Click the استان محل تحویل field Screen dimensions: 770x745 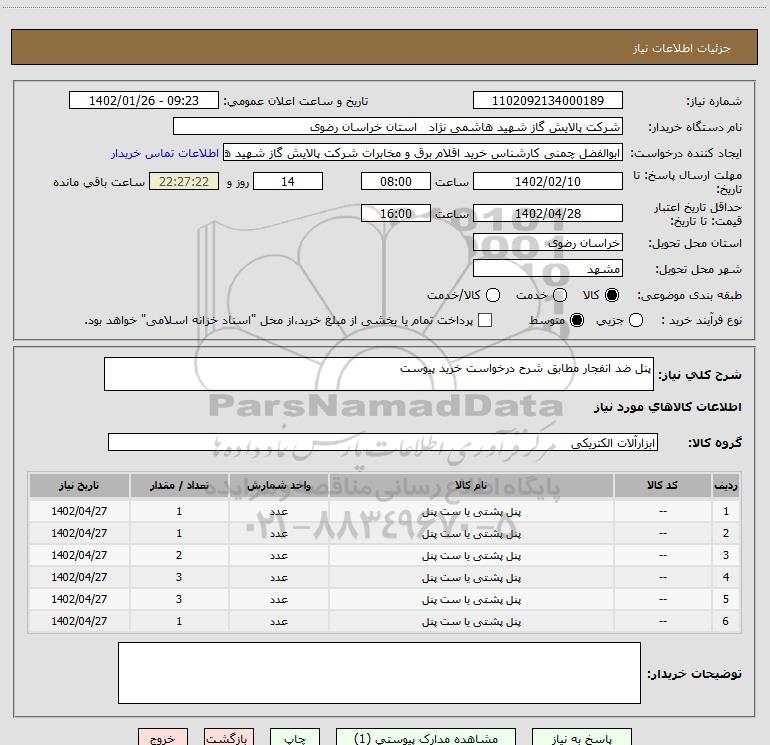[x=547, y=242]
